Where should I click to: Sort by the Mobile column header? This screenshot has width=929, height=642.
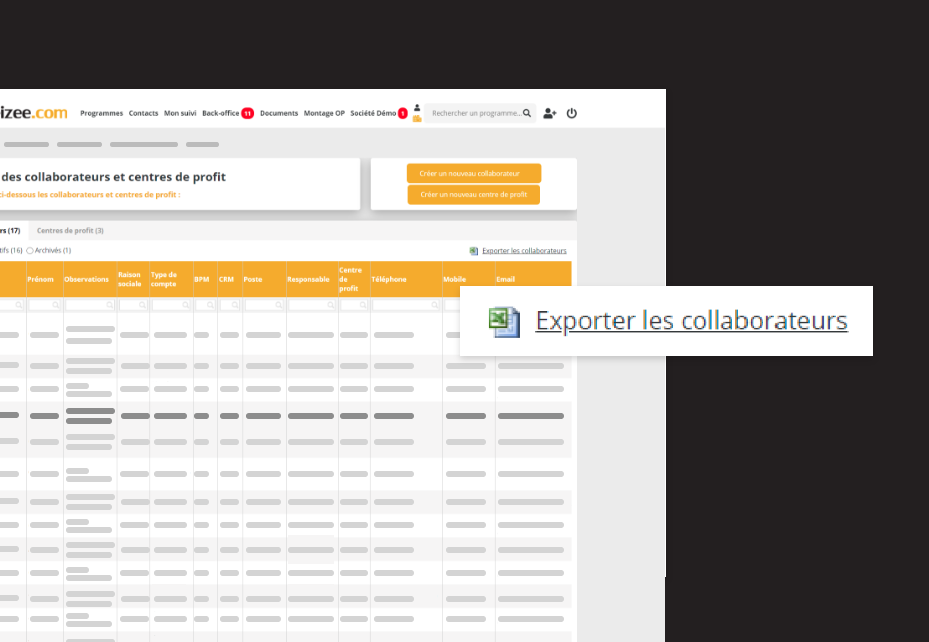[x=454, y=279]
